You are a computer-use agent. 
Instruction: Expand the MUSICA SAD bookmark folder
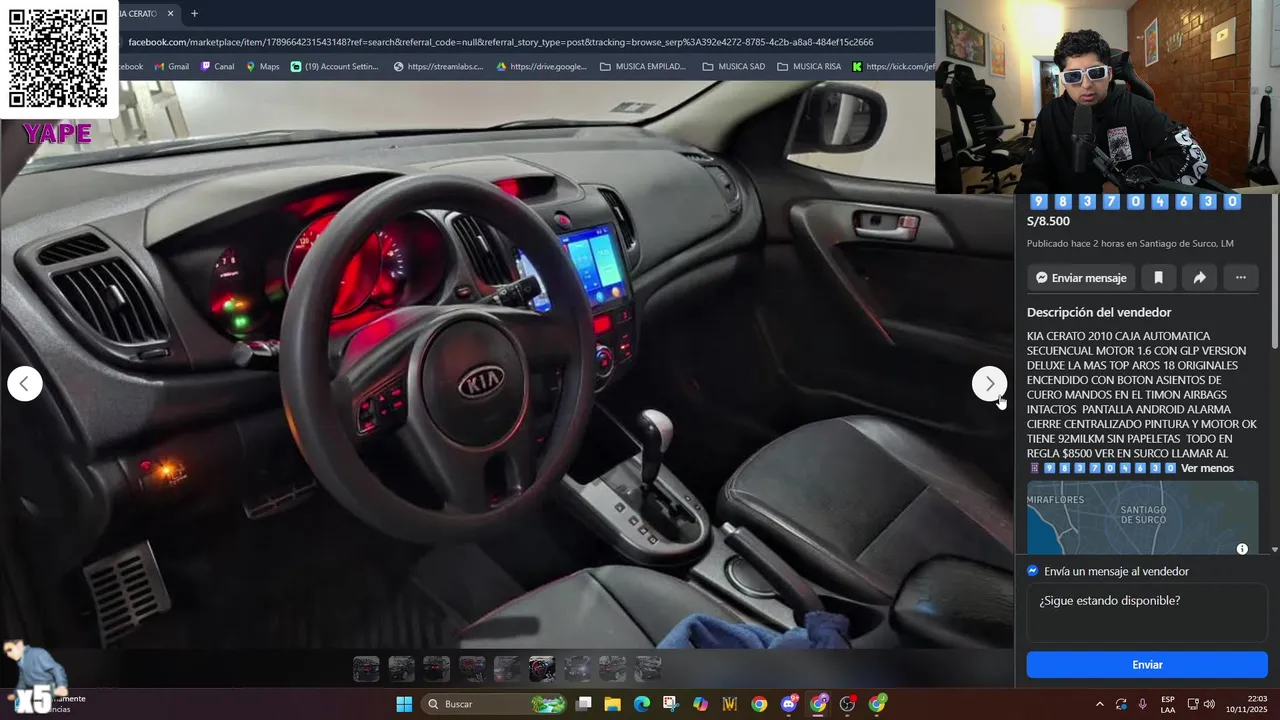click(x=734, y=67)
